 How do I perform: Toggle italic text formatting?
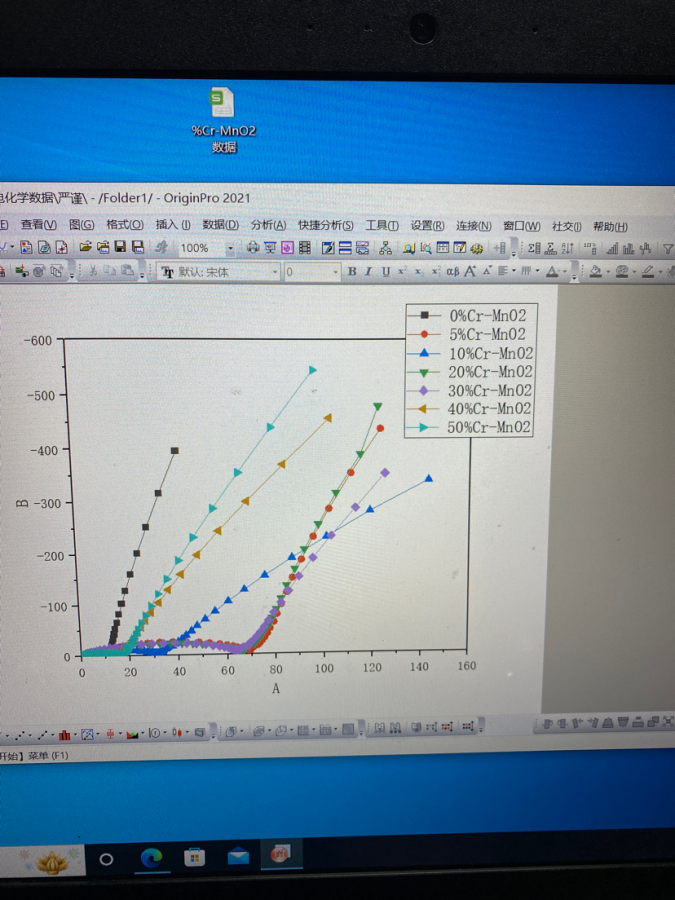click(368, 271)
